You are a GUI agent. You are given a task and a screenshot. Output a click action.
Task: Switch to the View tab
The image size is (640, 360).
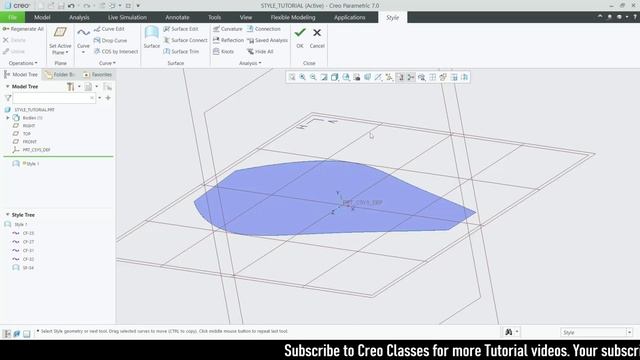246,17
